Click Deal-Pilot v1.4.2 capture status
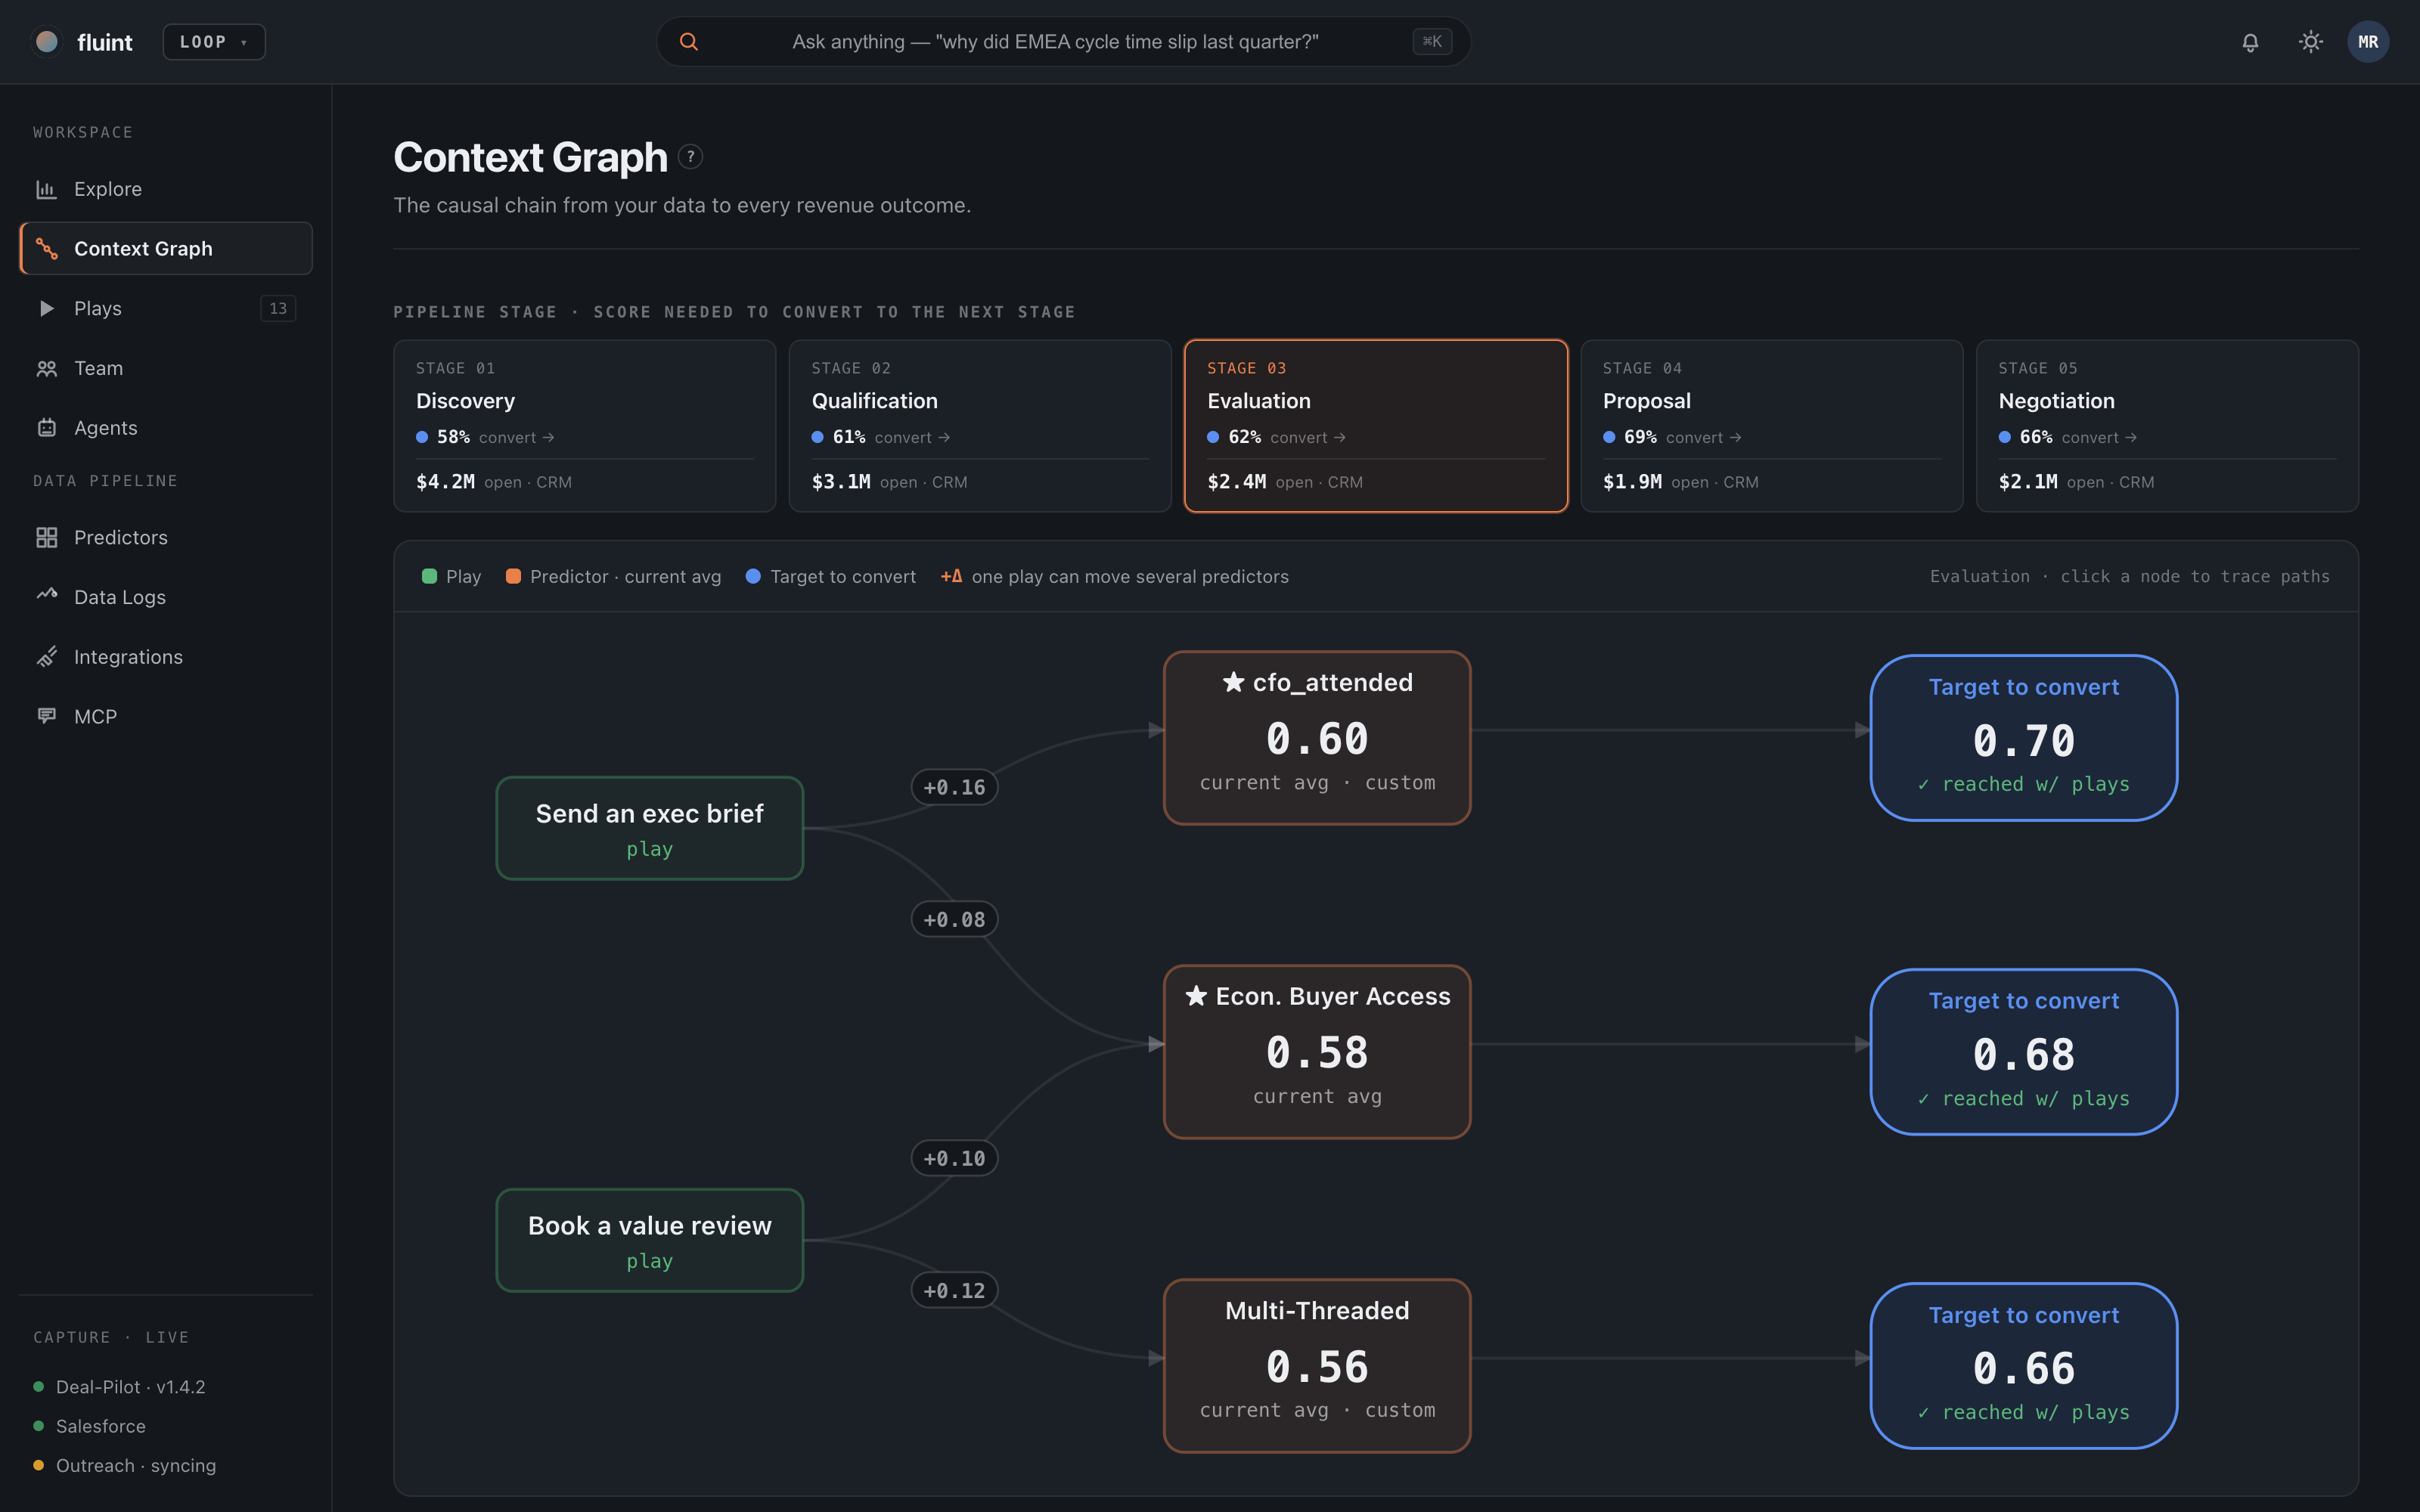Screen dimensions: 2420x1512 click(x=120, y=1387)
